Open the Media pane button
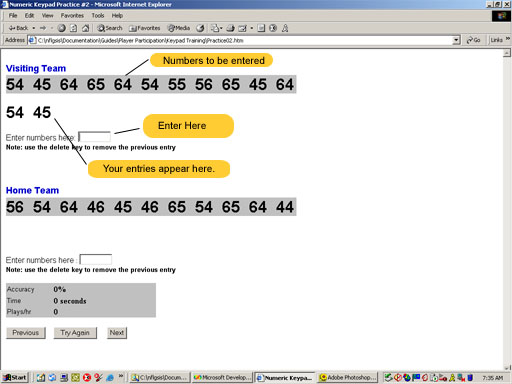512x384 pixels. [179, 28]
